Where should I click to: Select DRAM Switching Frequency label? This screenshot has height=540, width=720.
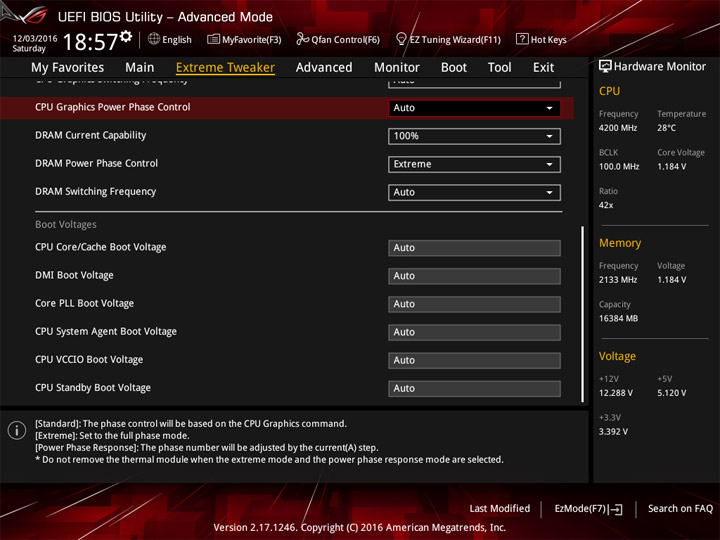(x=96, y=191)
